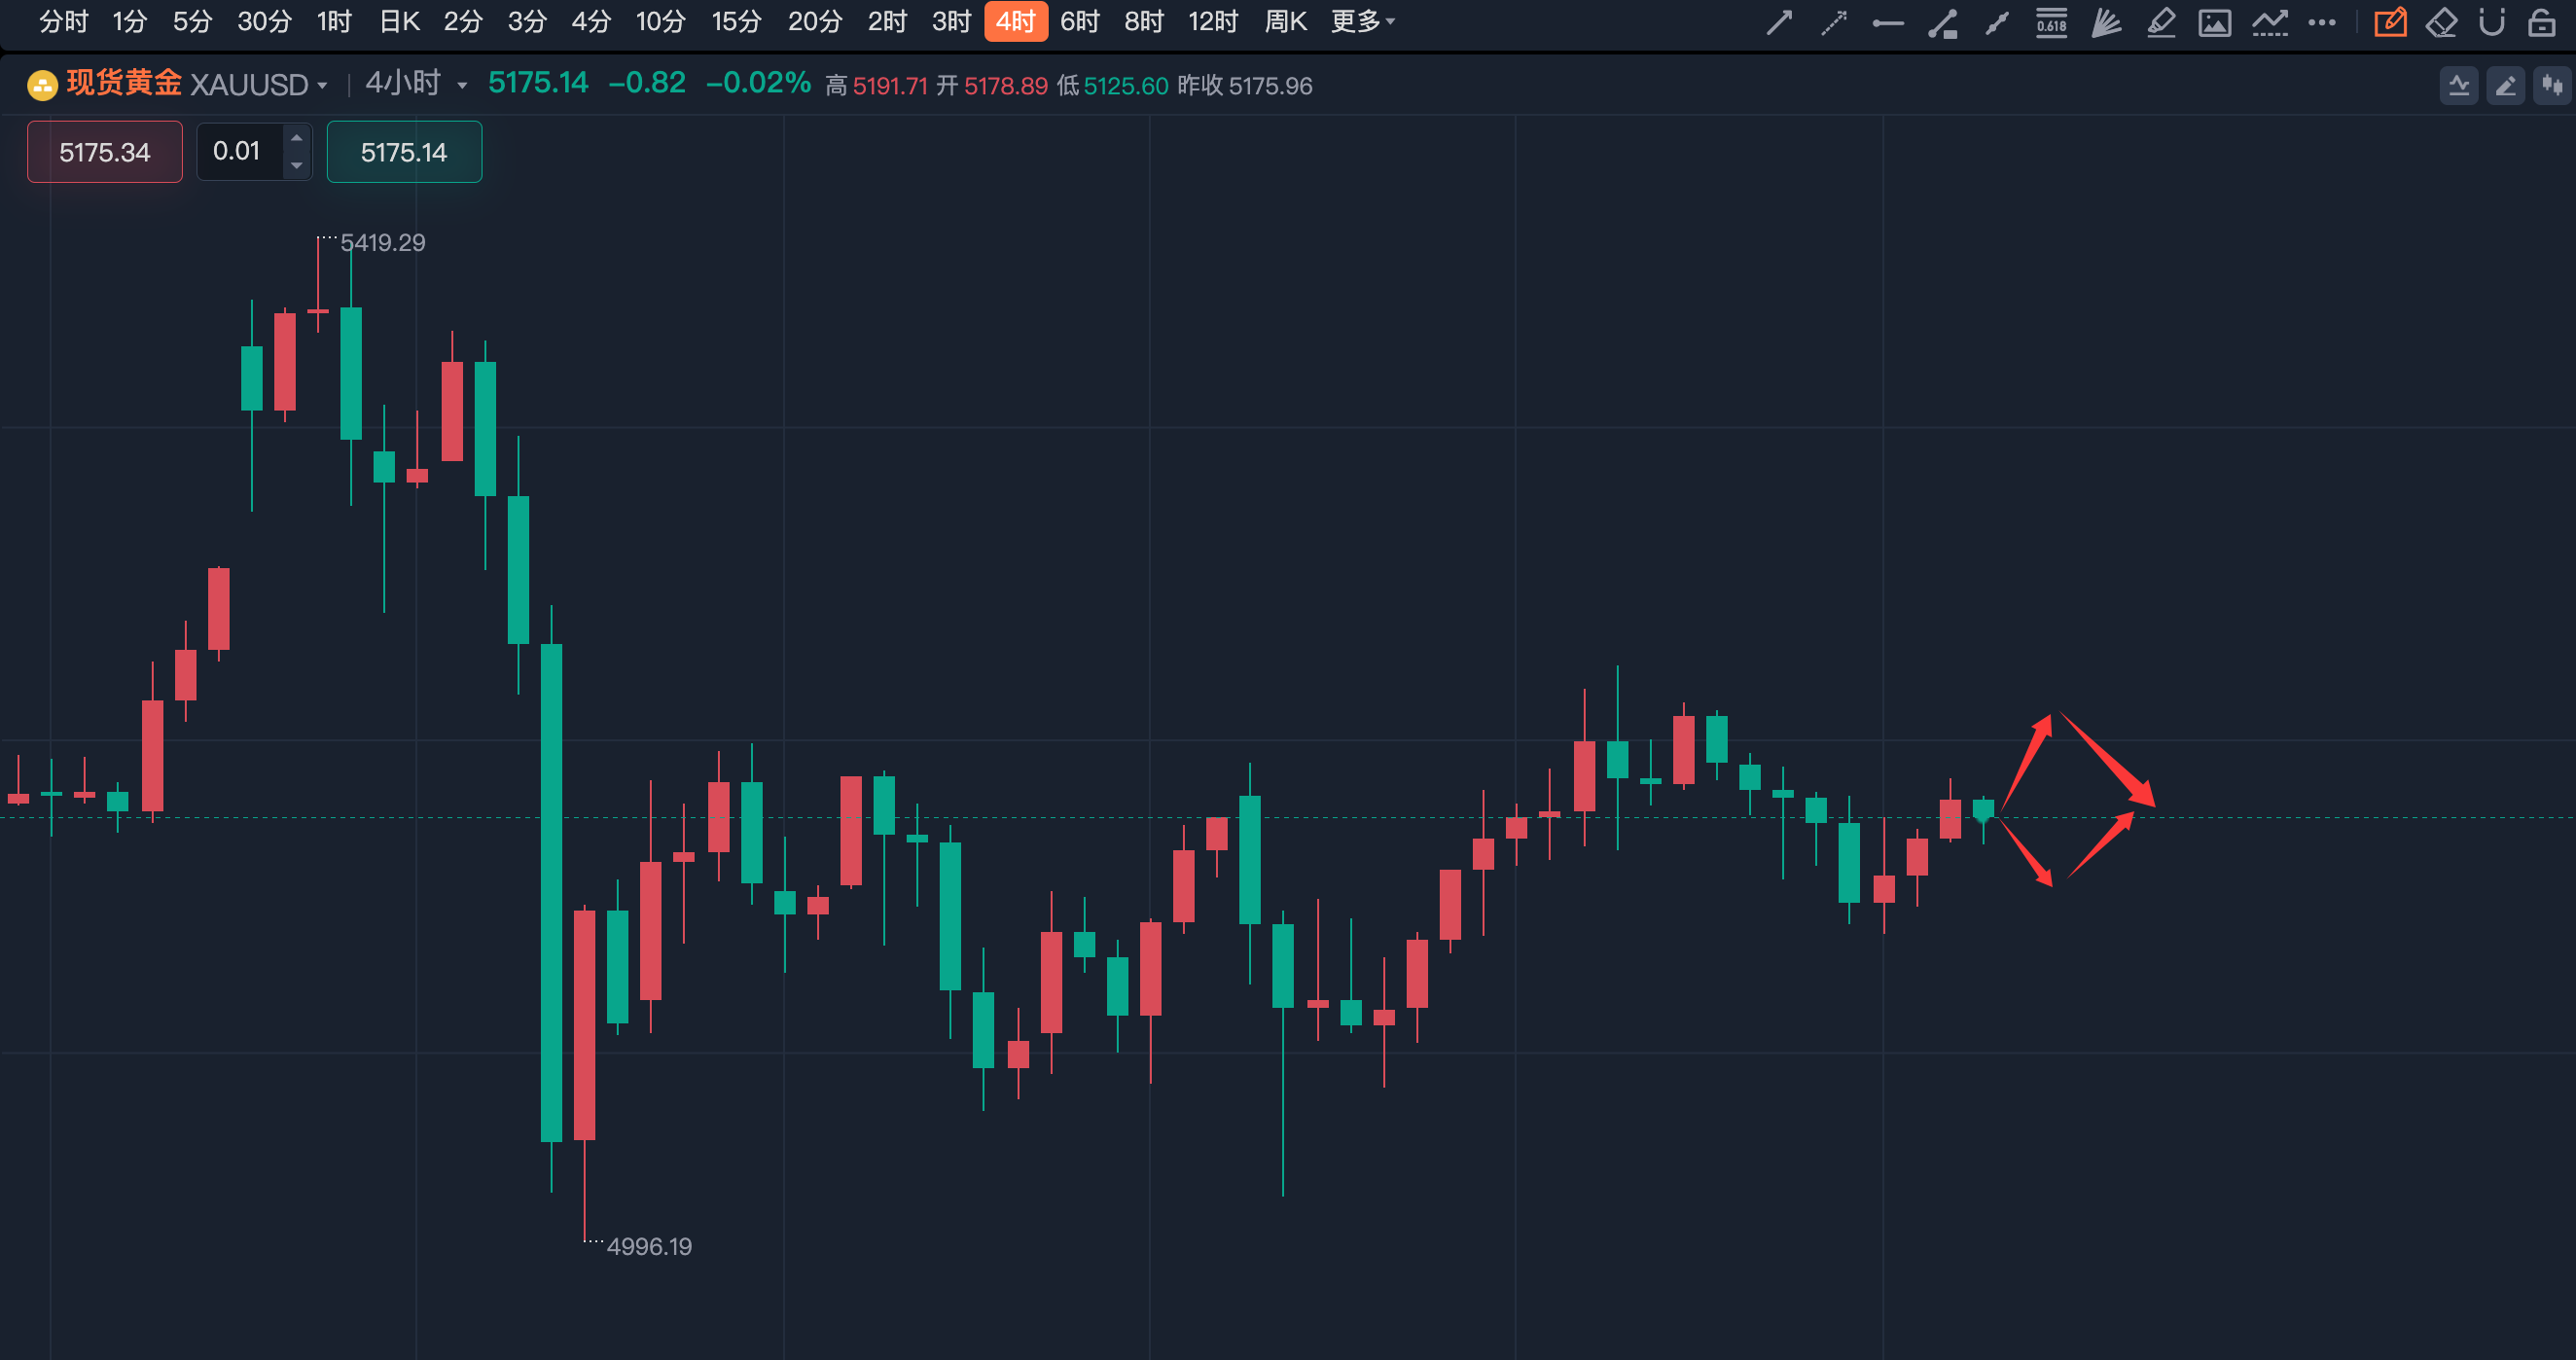This screenshot has height=1360, width=2576.
Task: Toggle the orange drawing mode icon
Action: coord(2390,22)
